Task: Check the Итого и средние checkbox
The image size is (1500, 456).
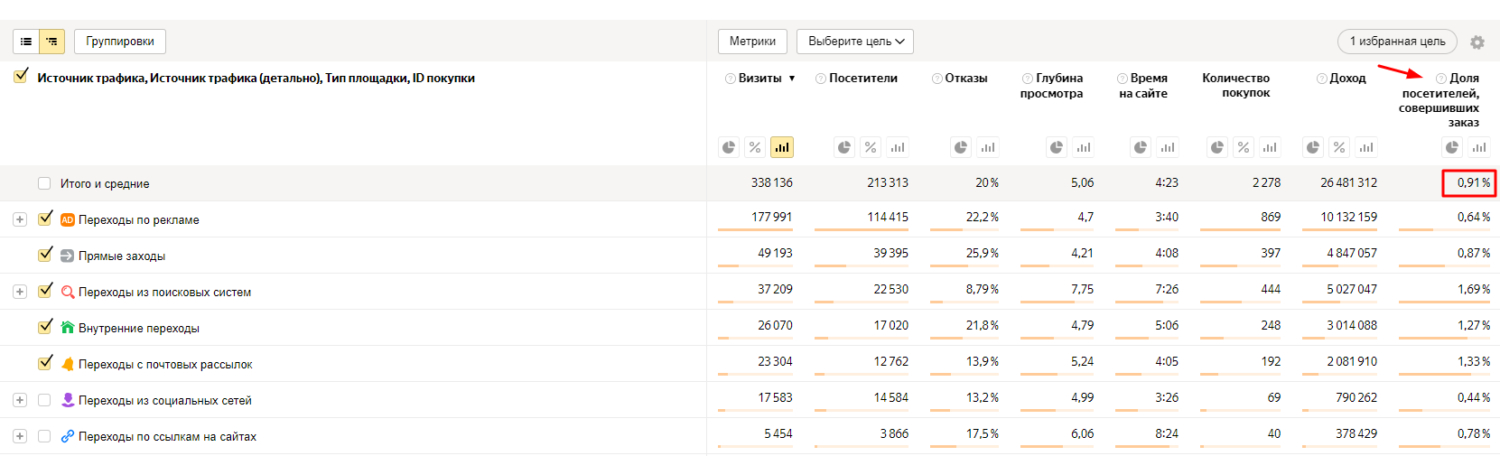Action: pos(44,184)
